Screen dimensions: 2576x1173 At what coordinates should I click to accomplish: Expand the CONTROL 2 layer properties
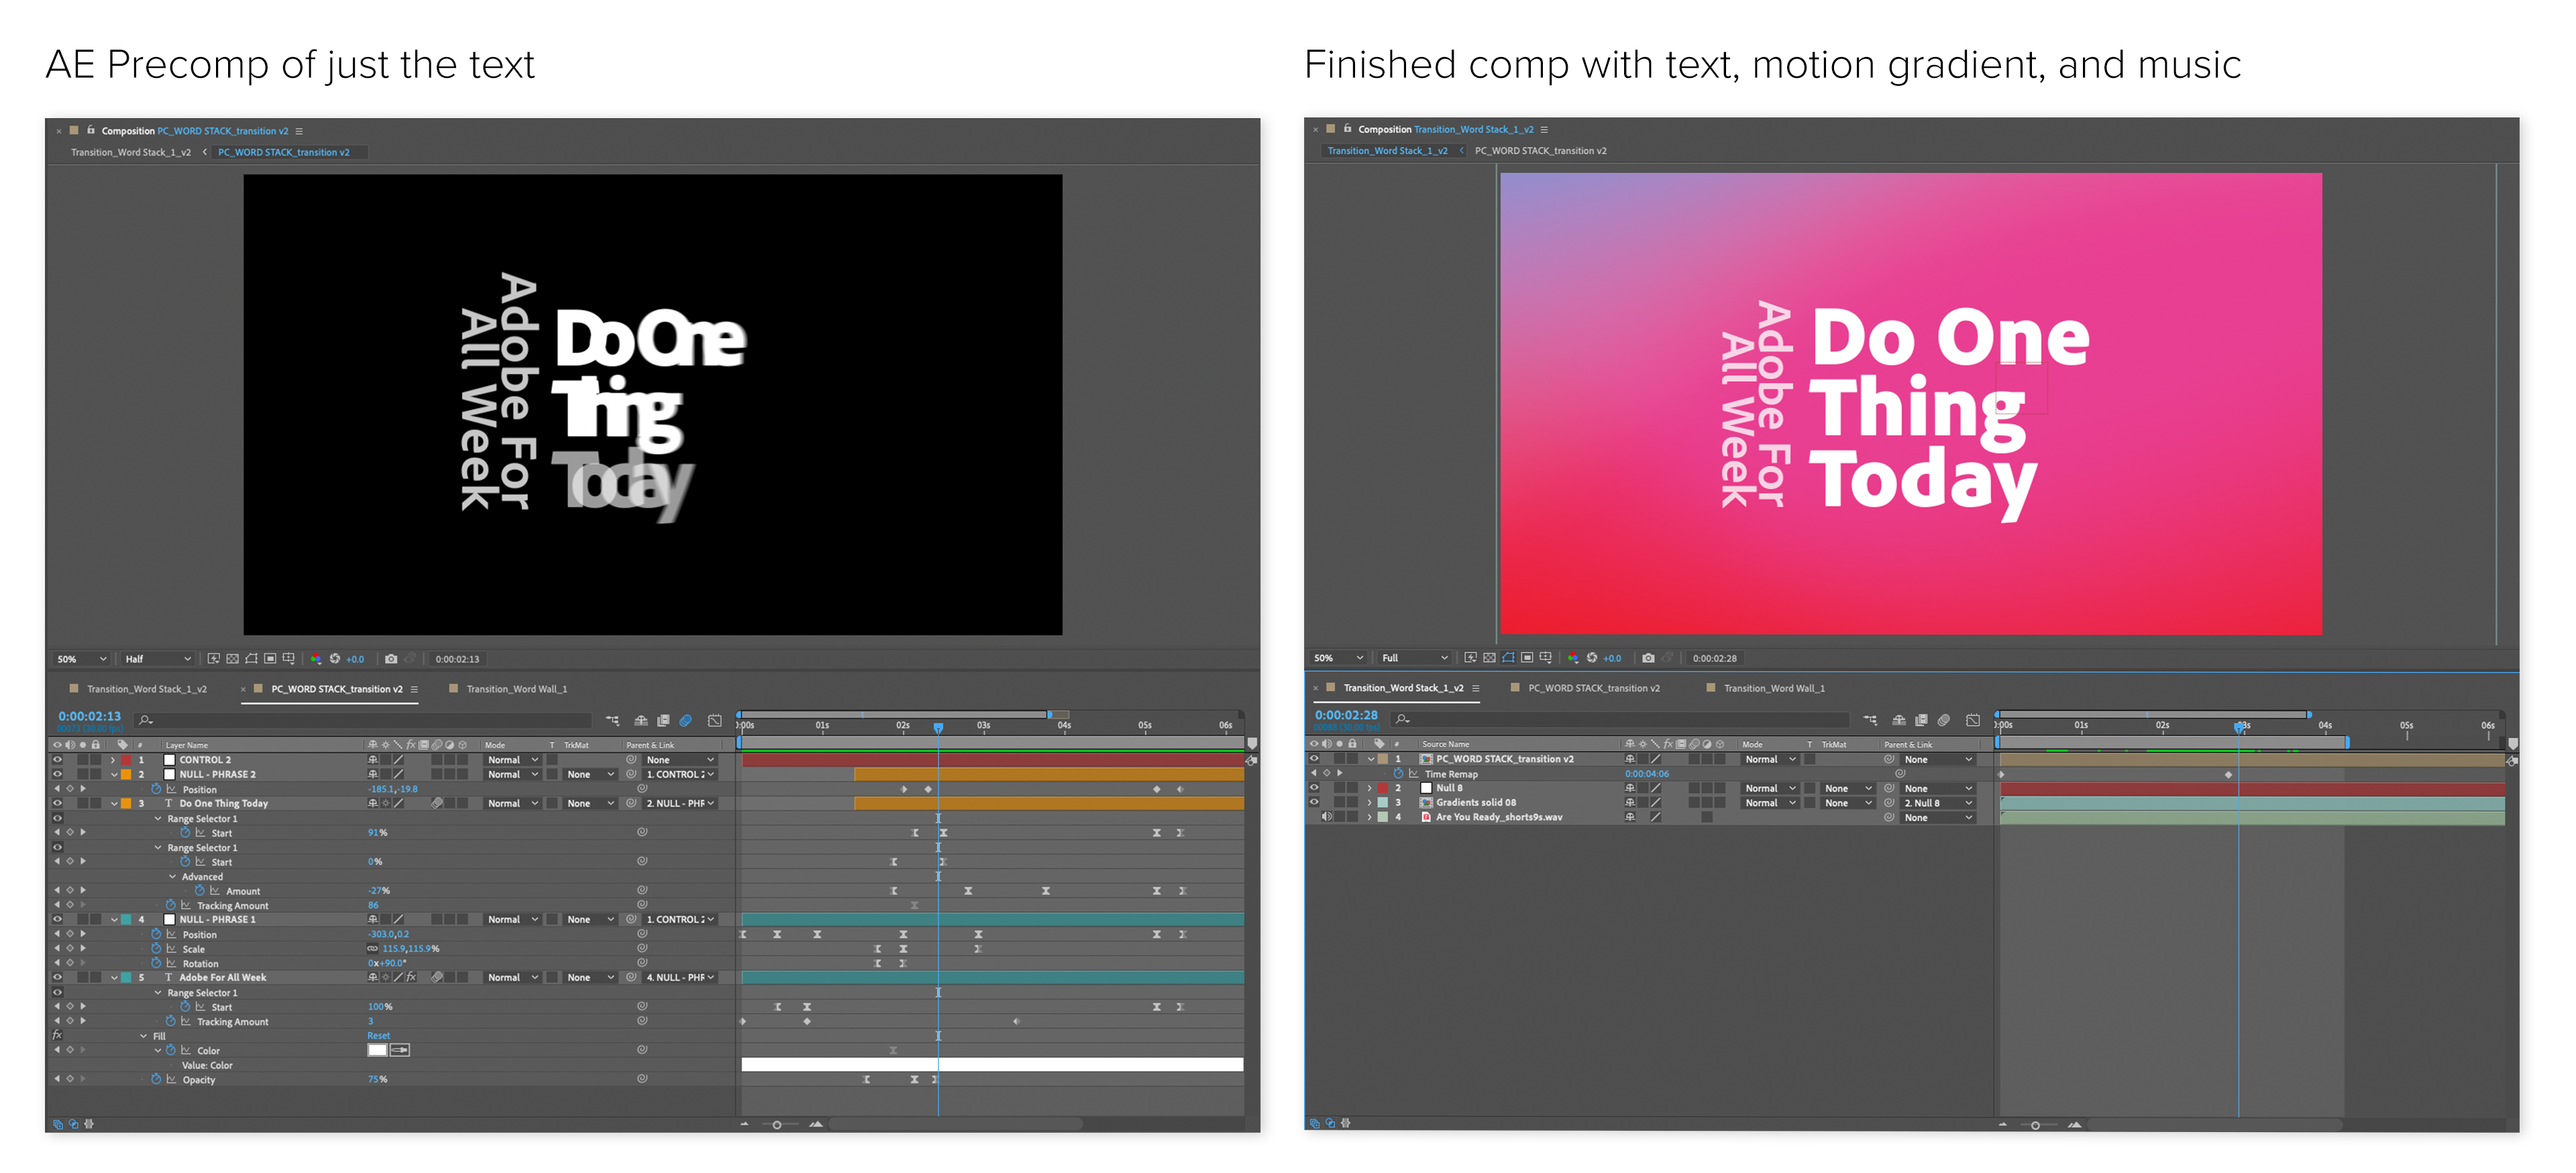[x=113, y=760]
